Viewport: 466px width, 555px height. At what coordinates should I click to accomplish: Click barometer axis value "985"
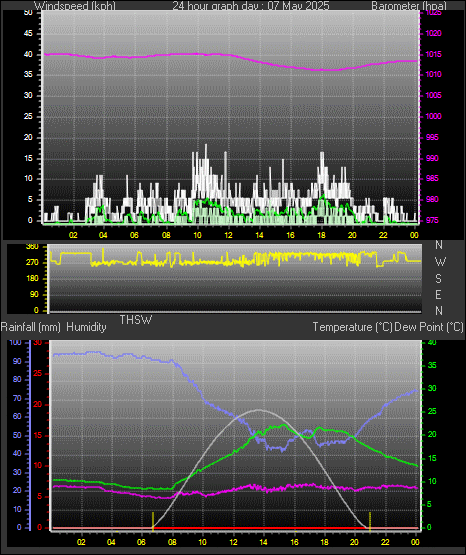click(432, 178)
